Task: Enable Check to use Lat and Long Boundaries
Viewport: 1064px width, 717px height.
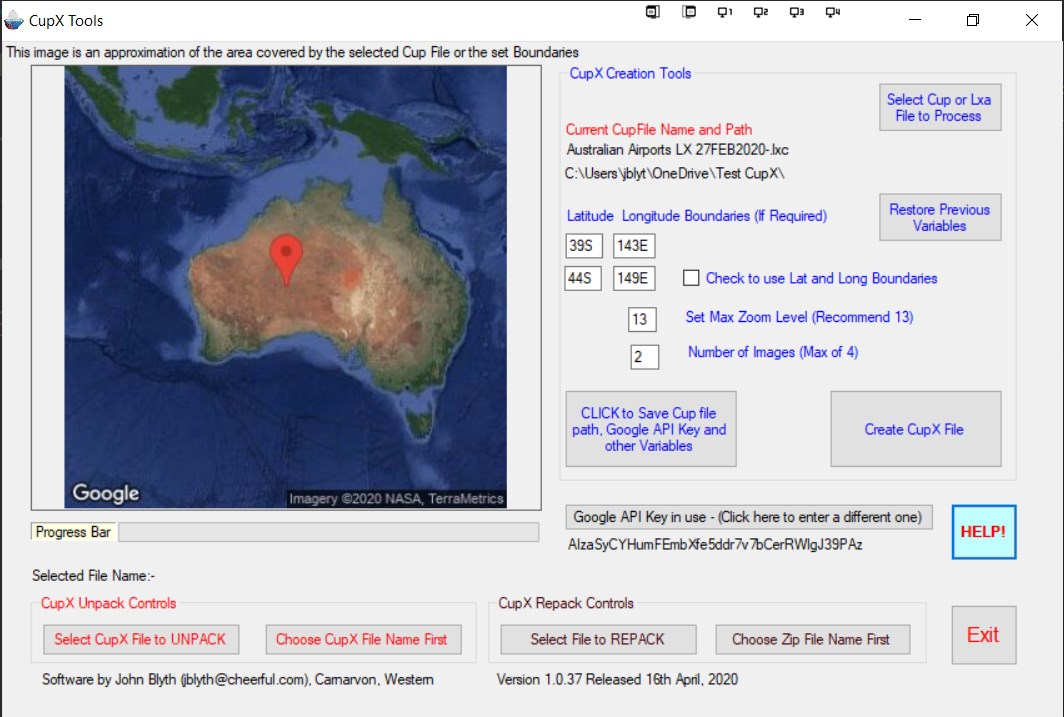Action: pos(691,277)
